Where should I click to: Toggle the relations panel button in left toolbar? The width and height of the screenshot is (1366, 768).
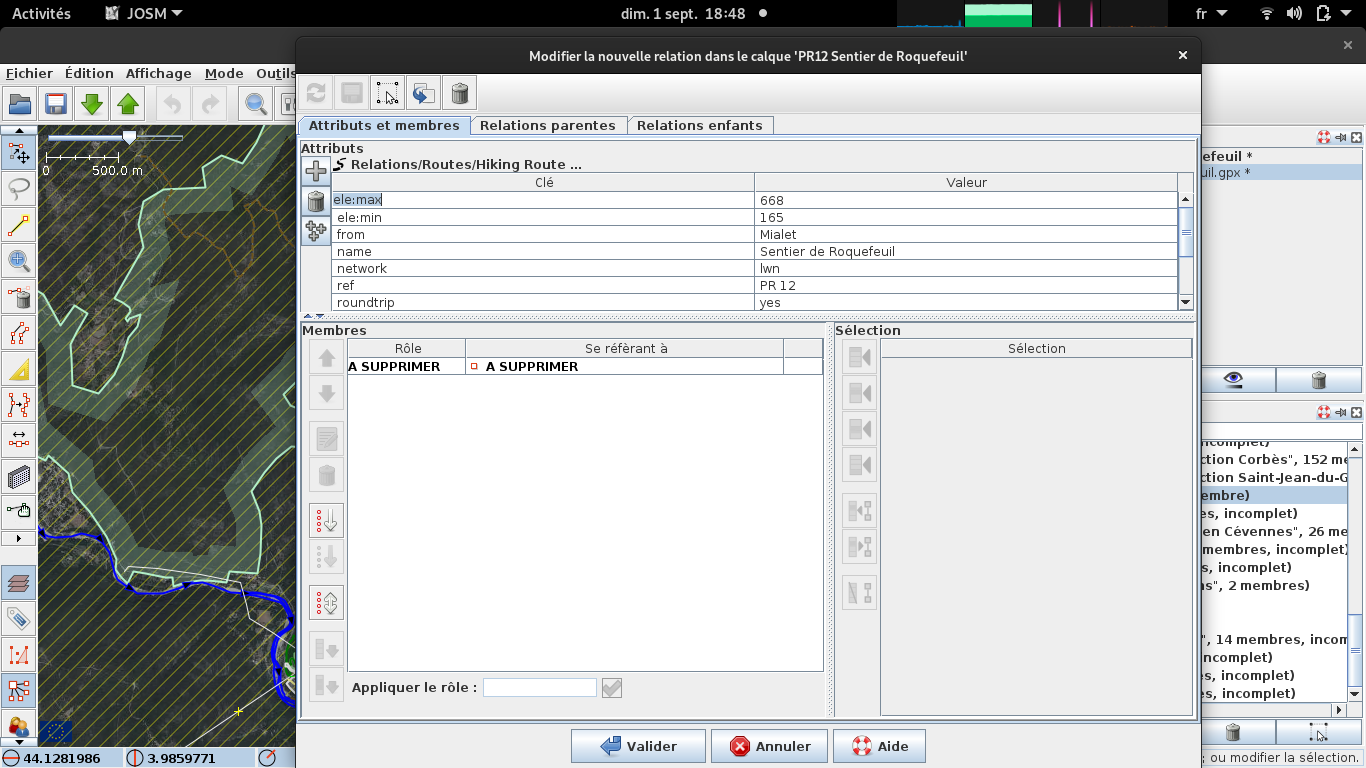[18, 689]
